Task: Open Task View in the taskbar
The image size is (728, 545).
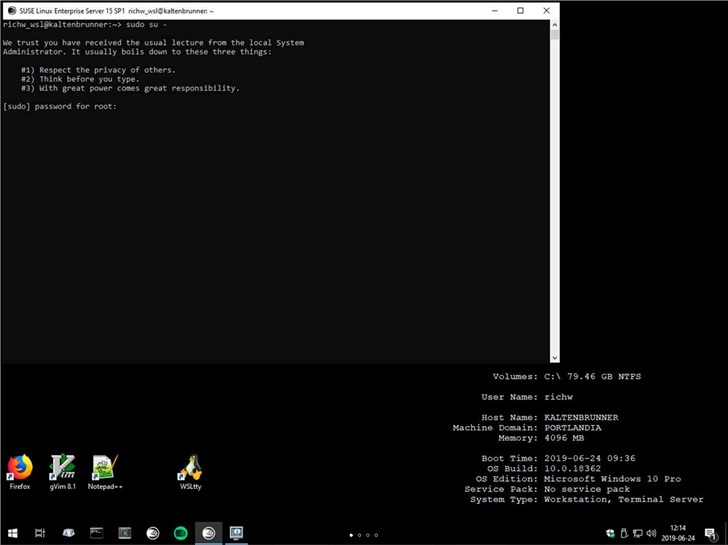Action: tap(40, 533)
